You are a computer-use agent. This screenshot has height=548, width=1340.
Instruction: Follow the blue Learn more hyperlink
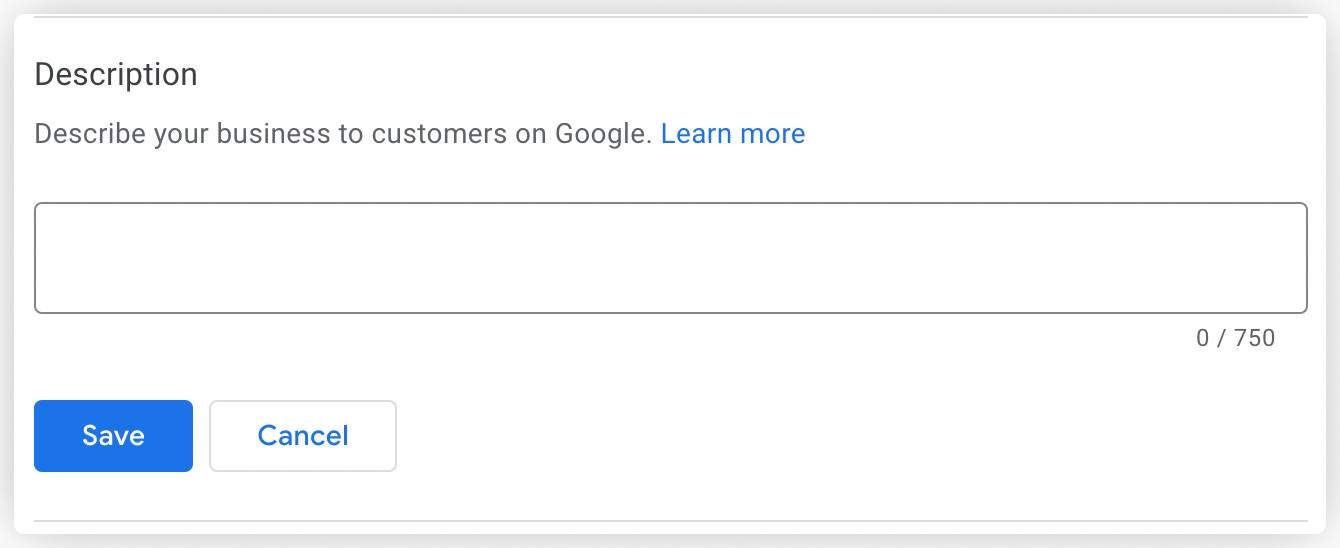732,134
